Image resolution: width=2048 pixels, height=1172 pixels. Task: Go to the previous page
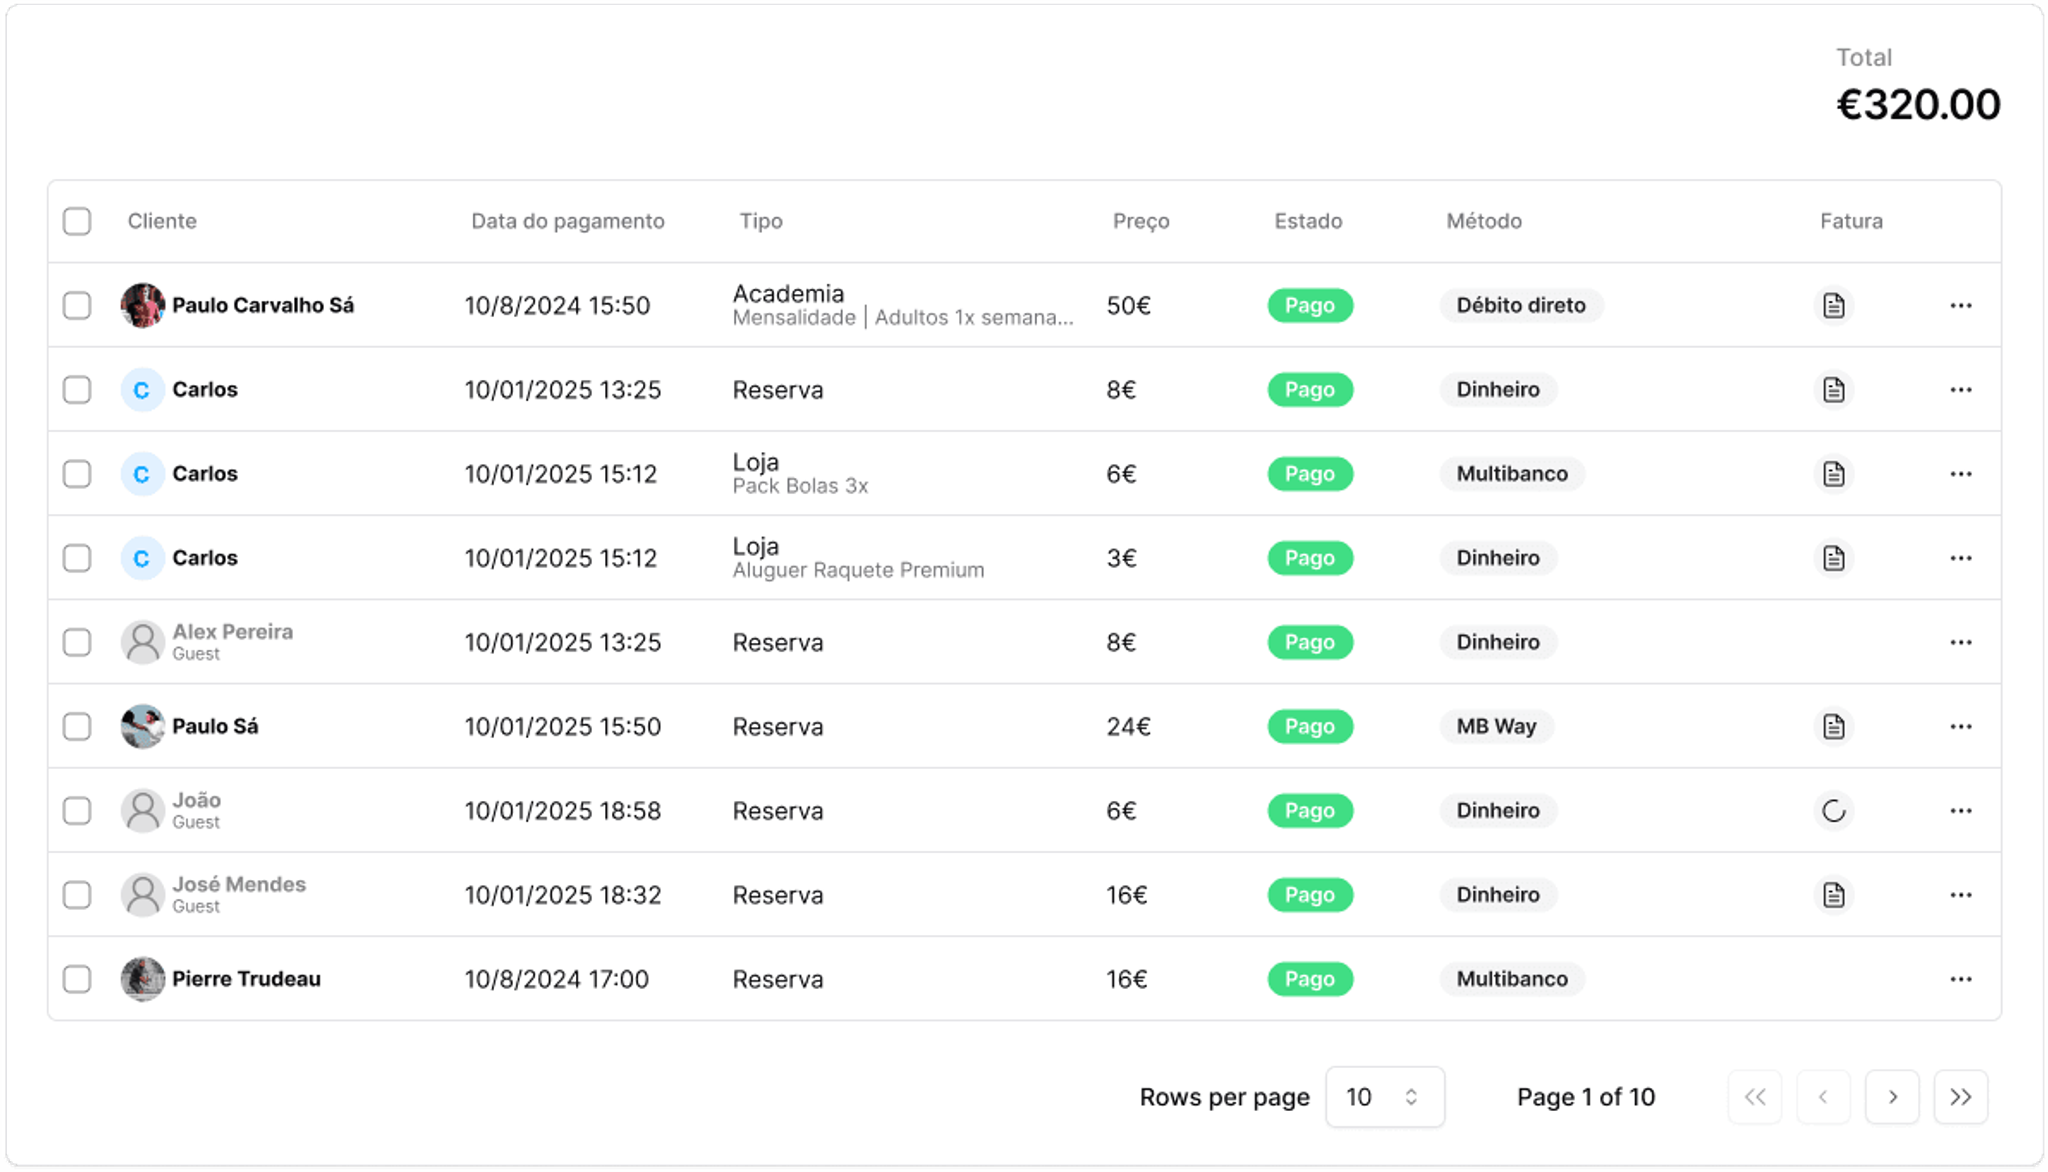[1823, 1097]
